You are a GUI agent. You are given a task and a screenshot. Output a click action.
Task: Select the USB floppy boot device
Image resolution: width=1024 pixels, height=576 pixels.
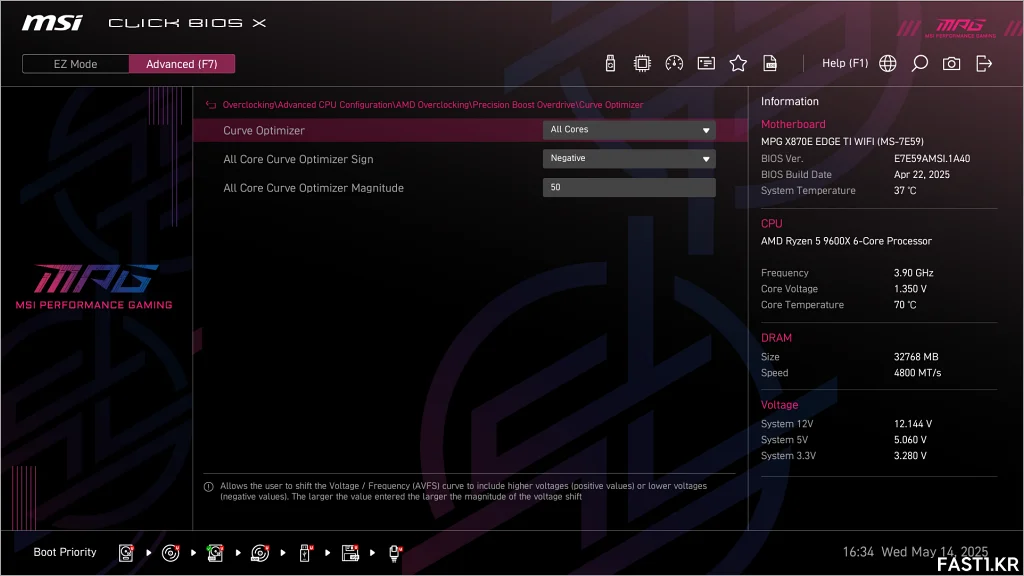pyautogui.click(x=350, y=553)
